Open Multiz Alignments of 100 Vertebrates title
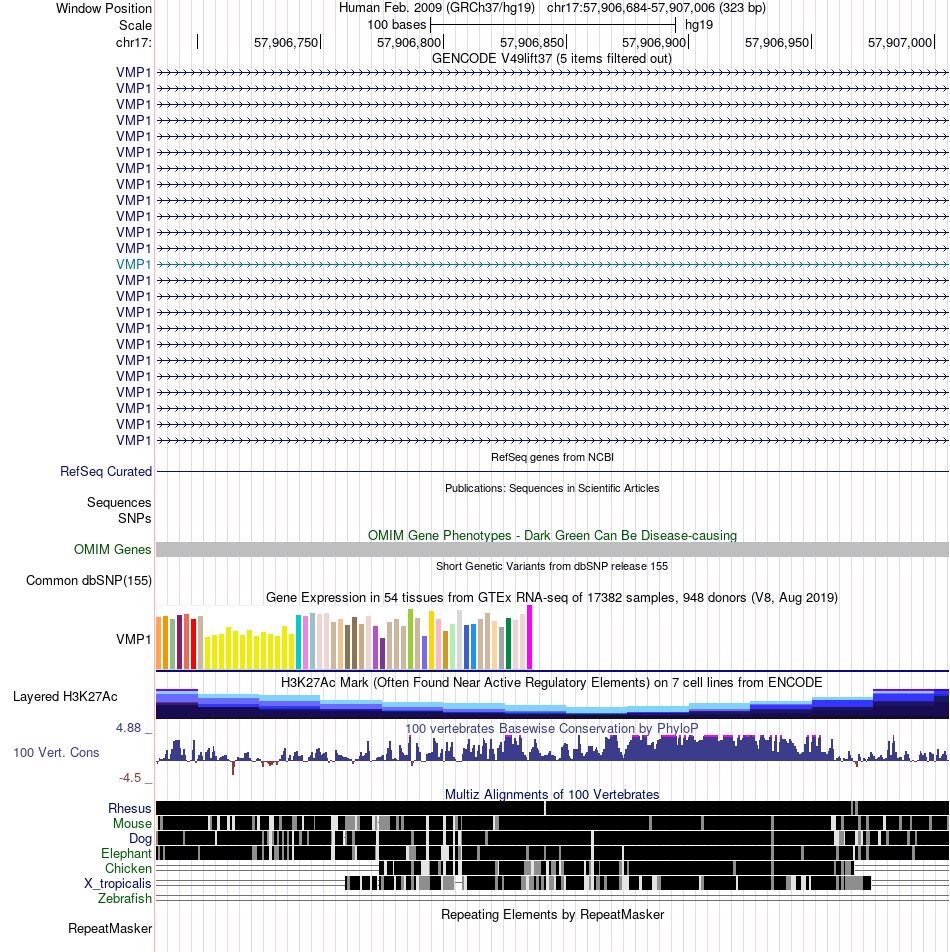 click(552, 794)
